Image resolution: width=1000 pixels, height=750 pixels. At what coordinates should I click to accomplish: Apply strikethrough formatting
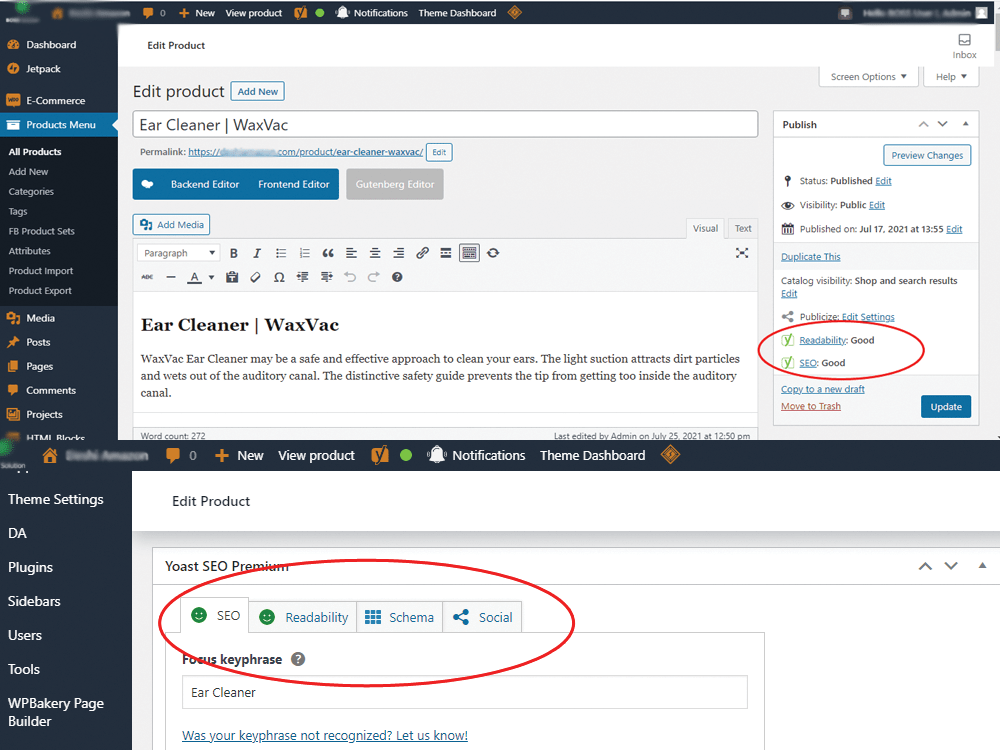pos(147,277)
